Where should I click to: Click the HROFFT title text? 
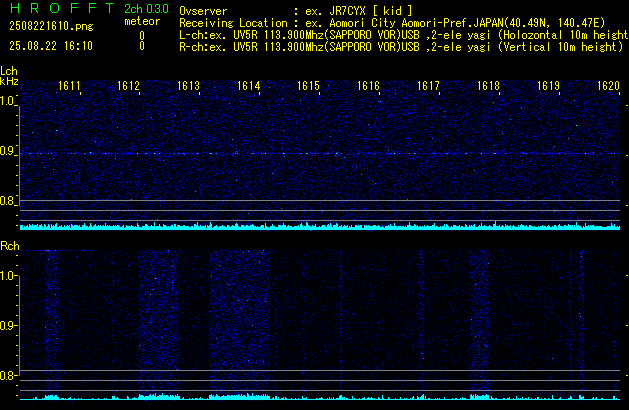(62, 8)
